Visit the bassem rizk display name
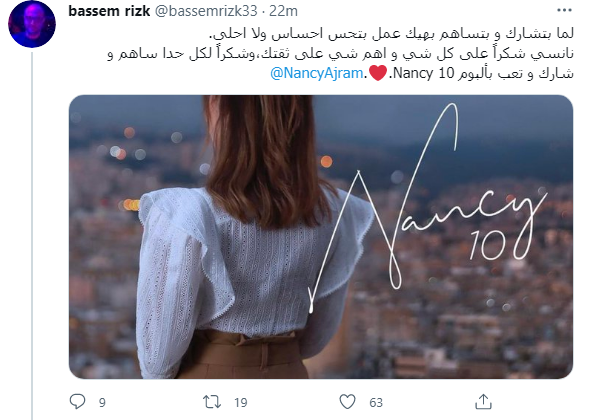Screen dimensions: 589x420 tap(109, 11)
